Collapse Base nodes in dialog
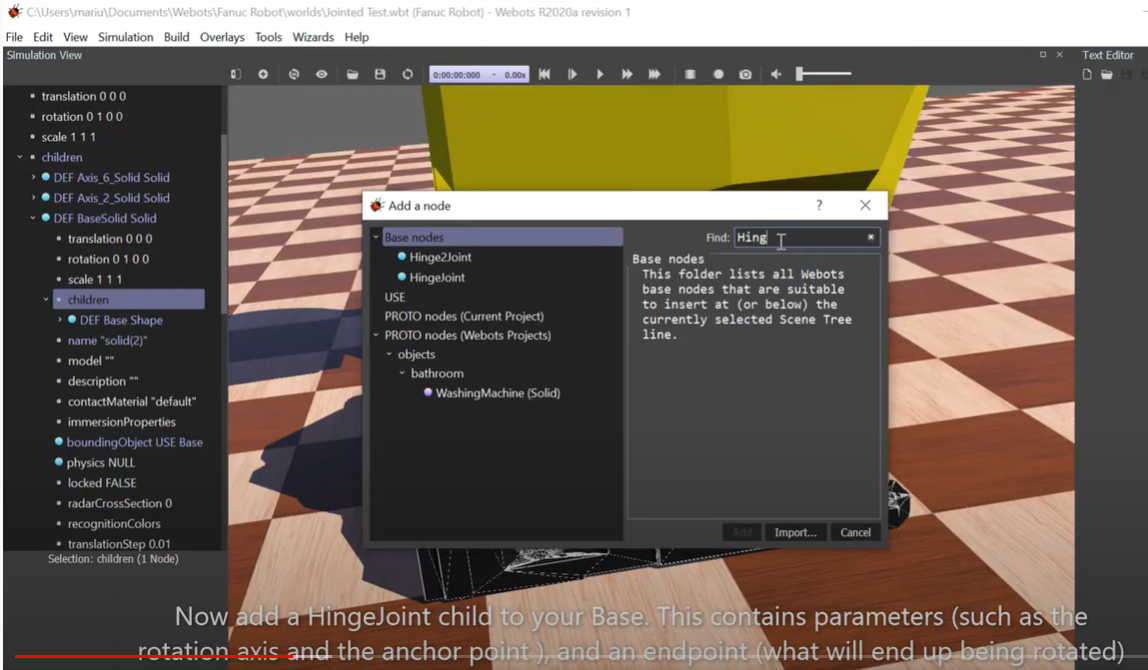1148x670 pixels. pyautogui.click(x=376, y=237)
